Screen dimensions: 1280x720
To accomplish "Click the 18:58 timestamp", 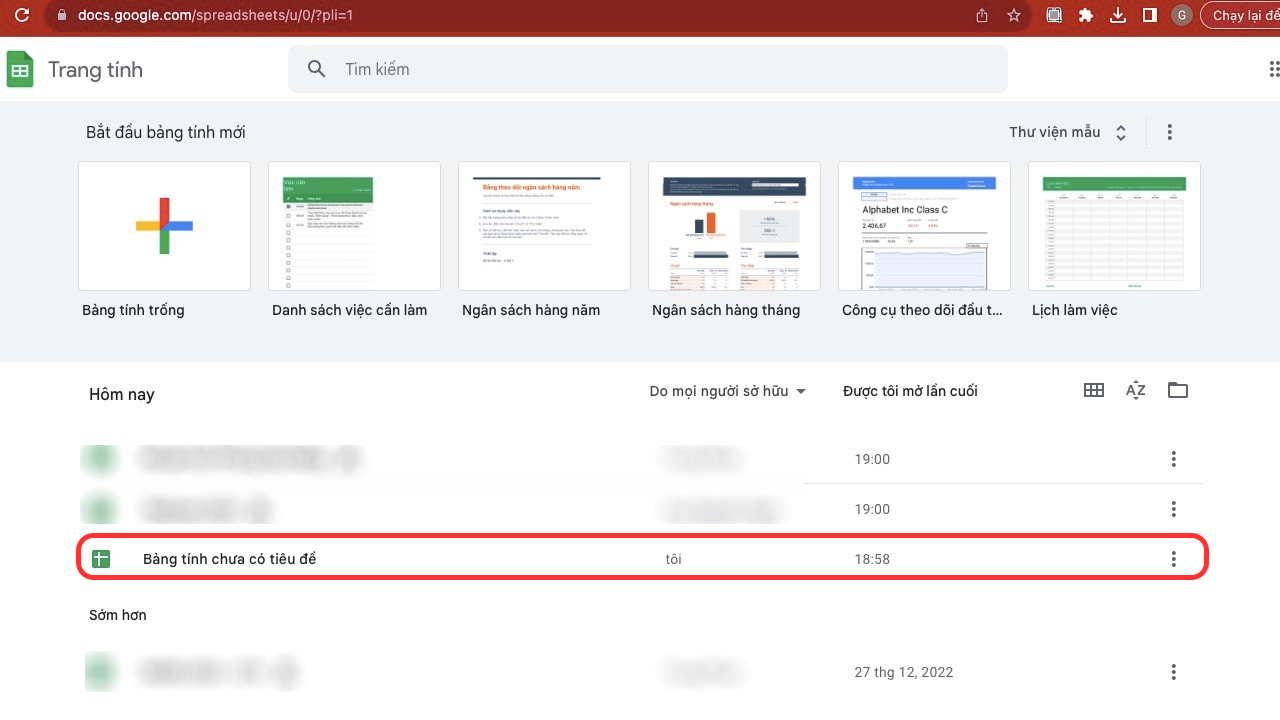I will pyautogui.click(x=872, y=559).
